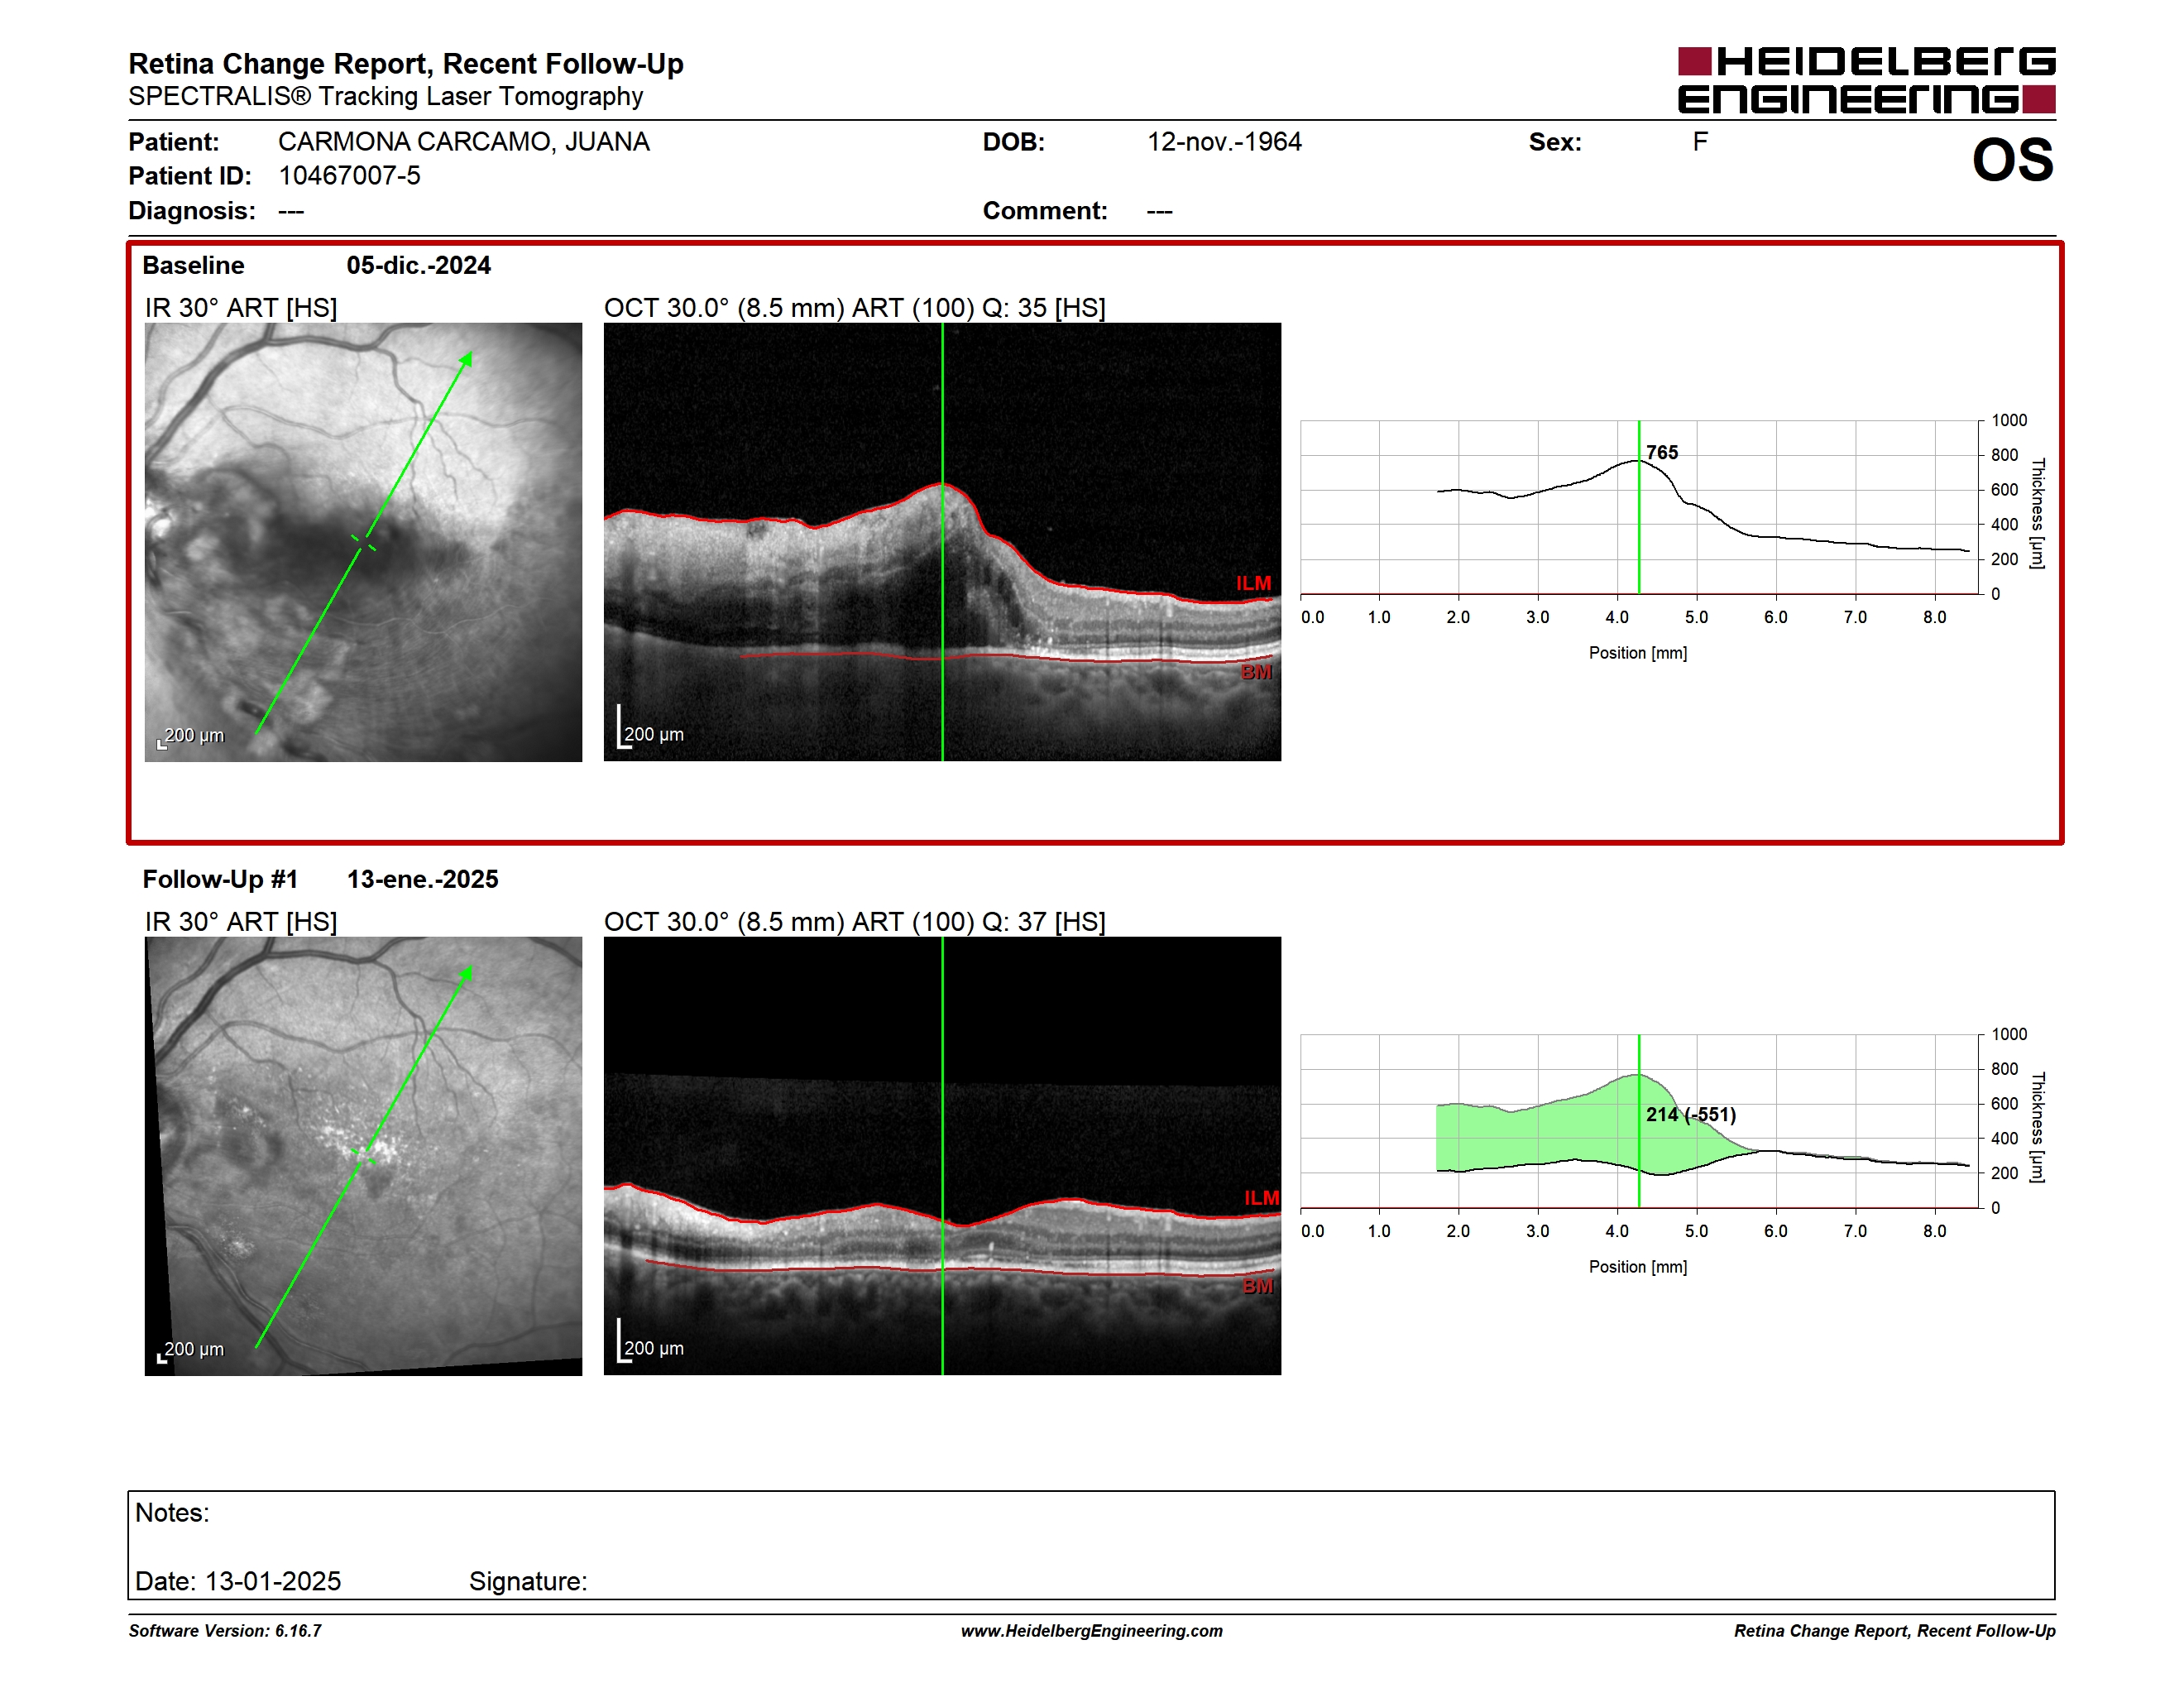Select the DOB value 12-nov.-1964
The height and width of the screenshot is (1688, 2184).
[x=1224, y=142]
